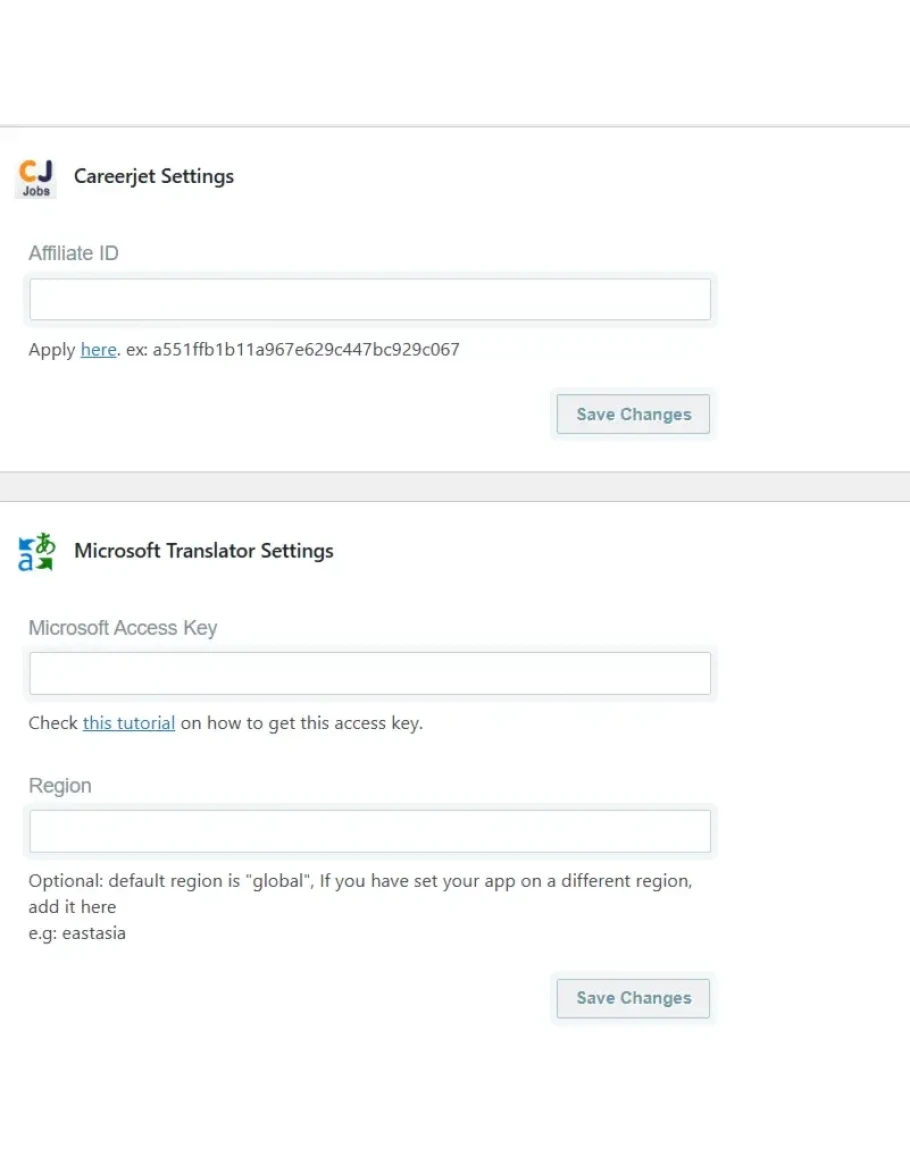Screen dimensions: 910x1155
Task: Click the "Apply" text before the here link
Action: [x=51, y=350]
